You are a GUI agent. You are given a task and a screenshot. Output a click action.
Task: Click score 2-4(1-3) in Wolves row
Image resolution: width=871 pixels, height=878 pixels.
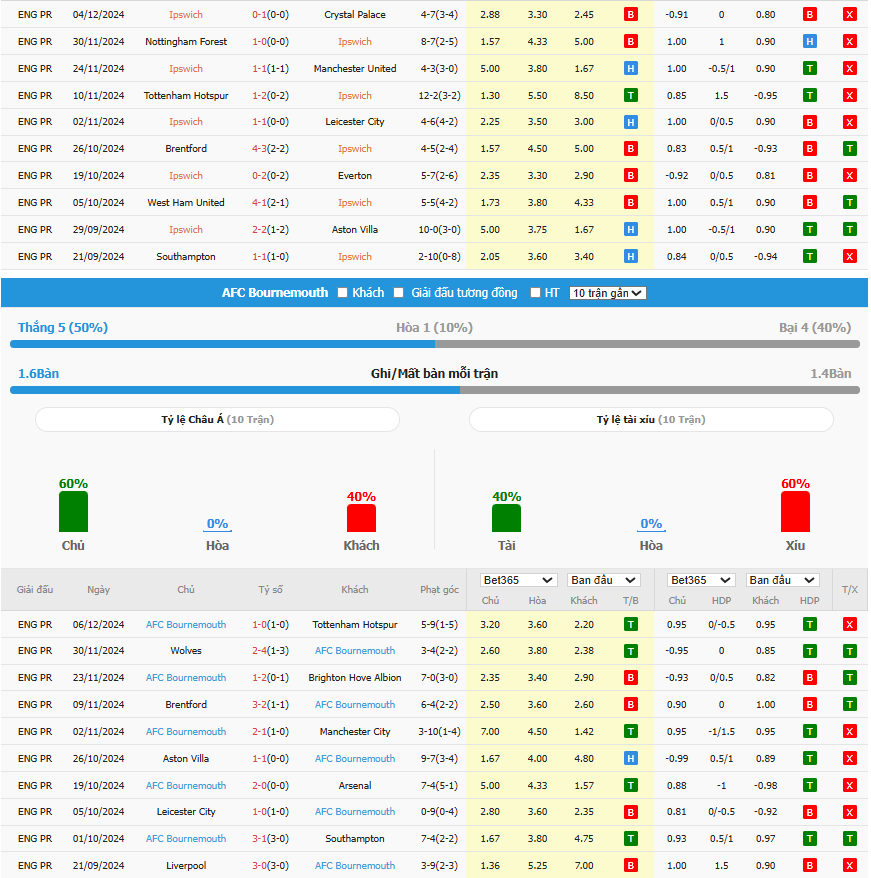pyautogui.click(x=271, y=651)
